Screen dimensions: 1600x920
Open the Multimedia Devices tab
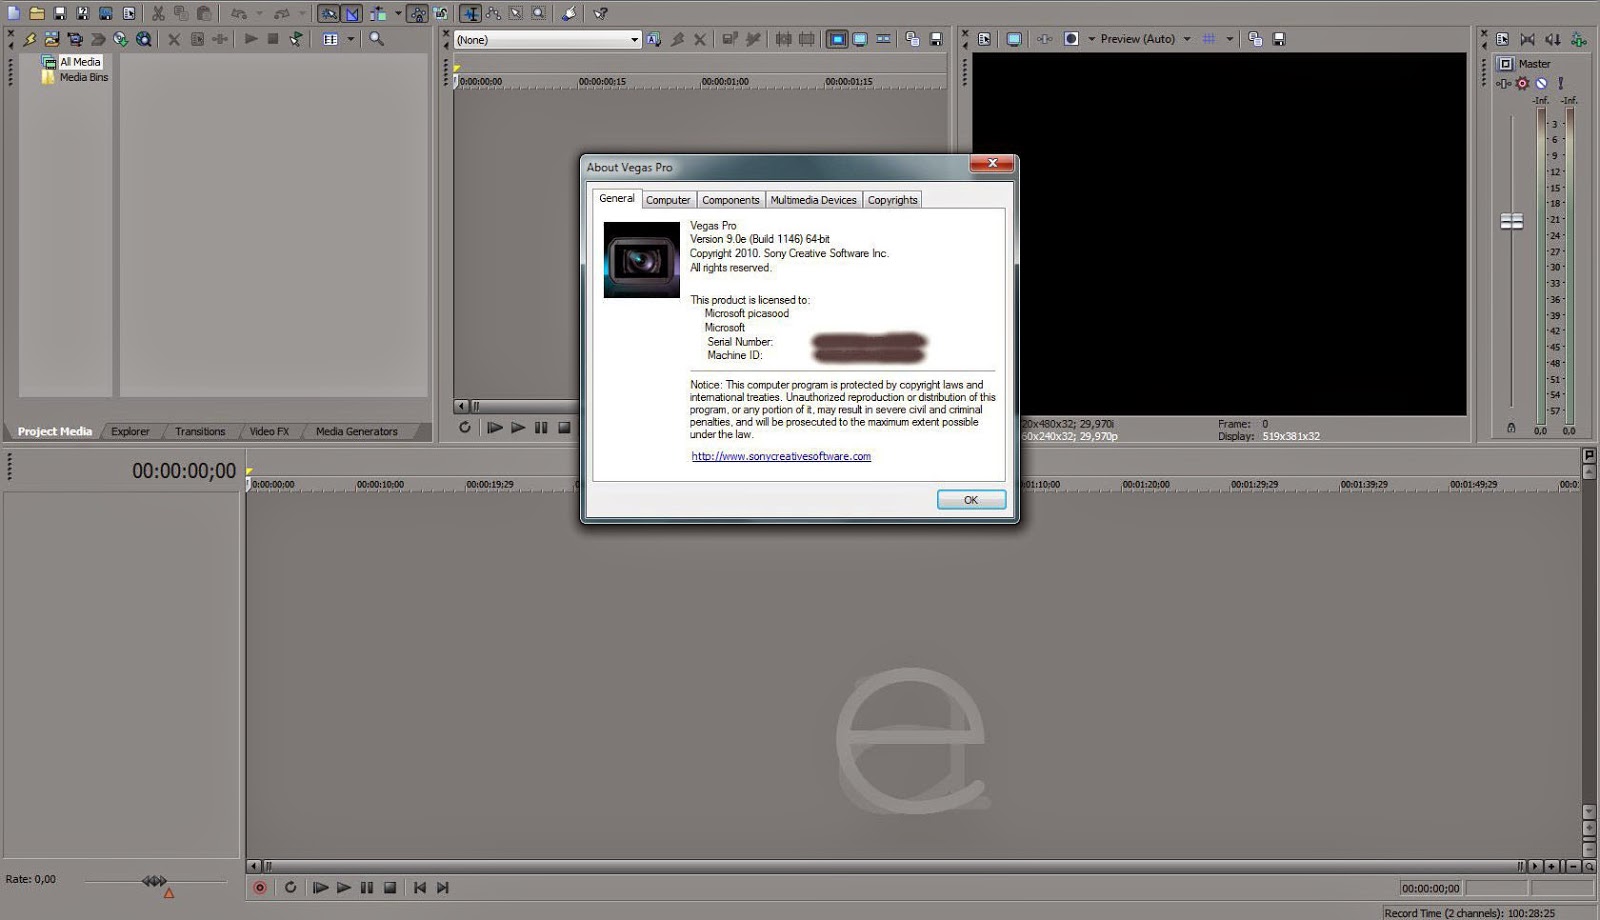pos(814,200)
